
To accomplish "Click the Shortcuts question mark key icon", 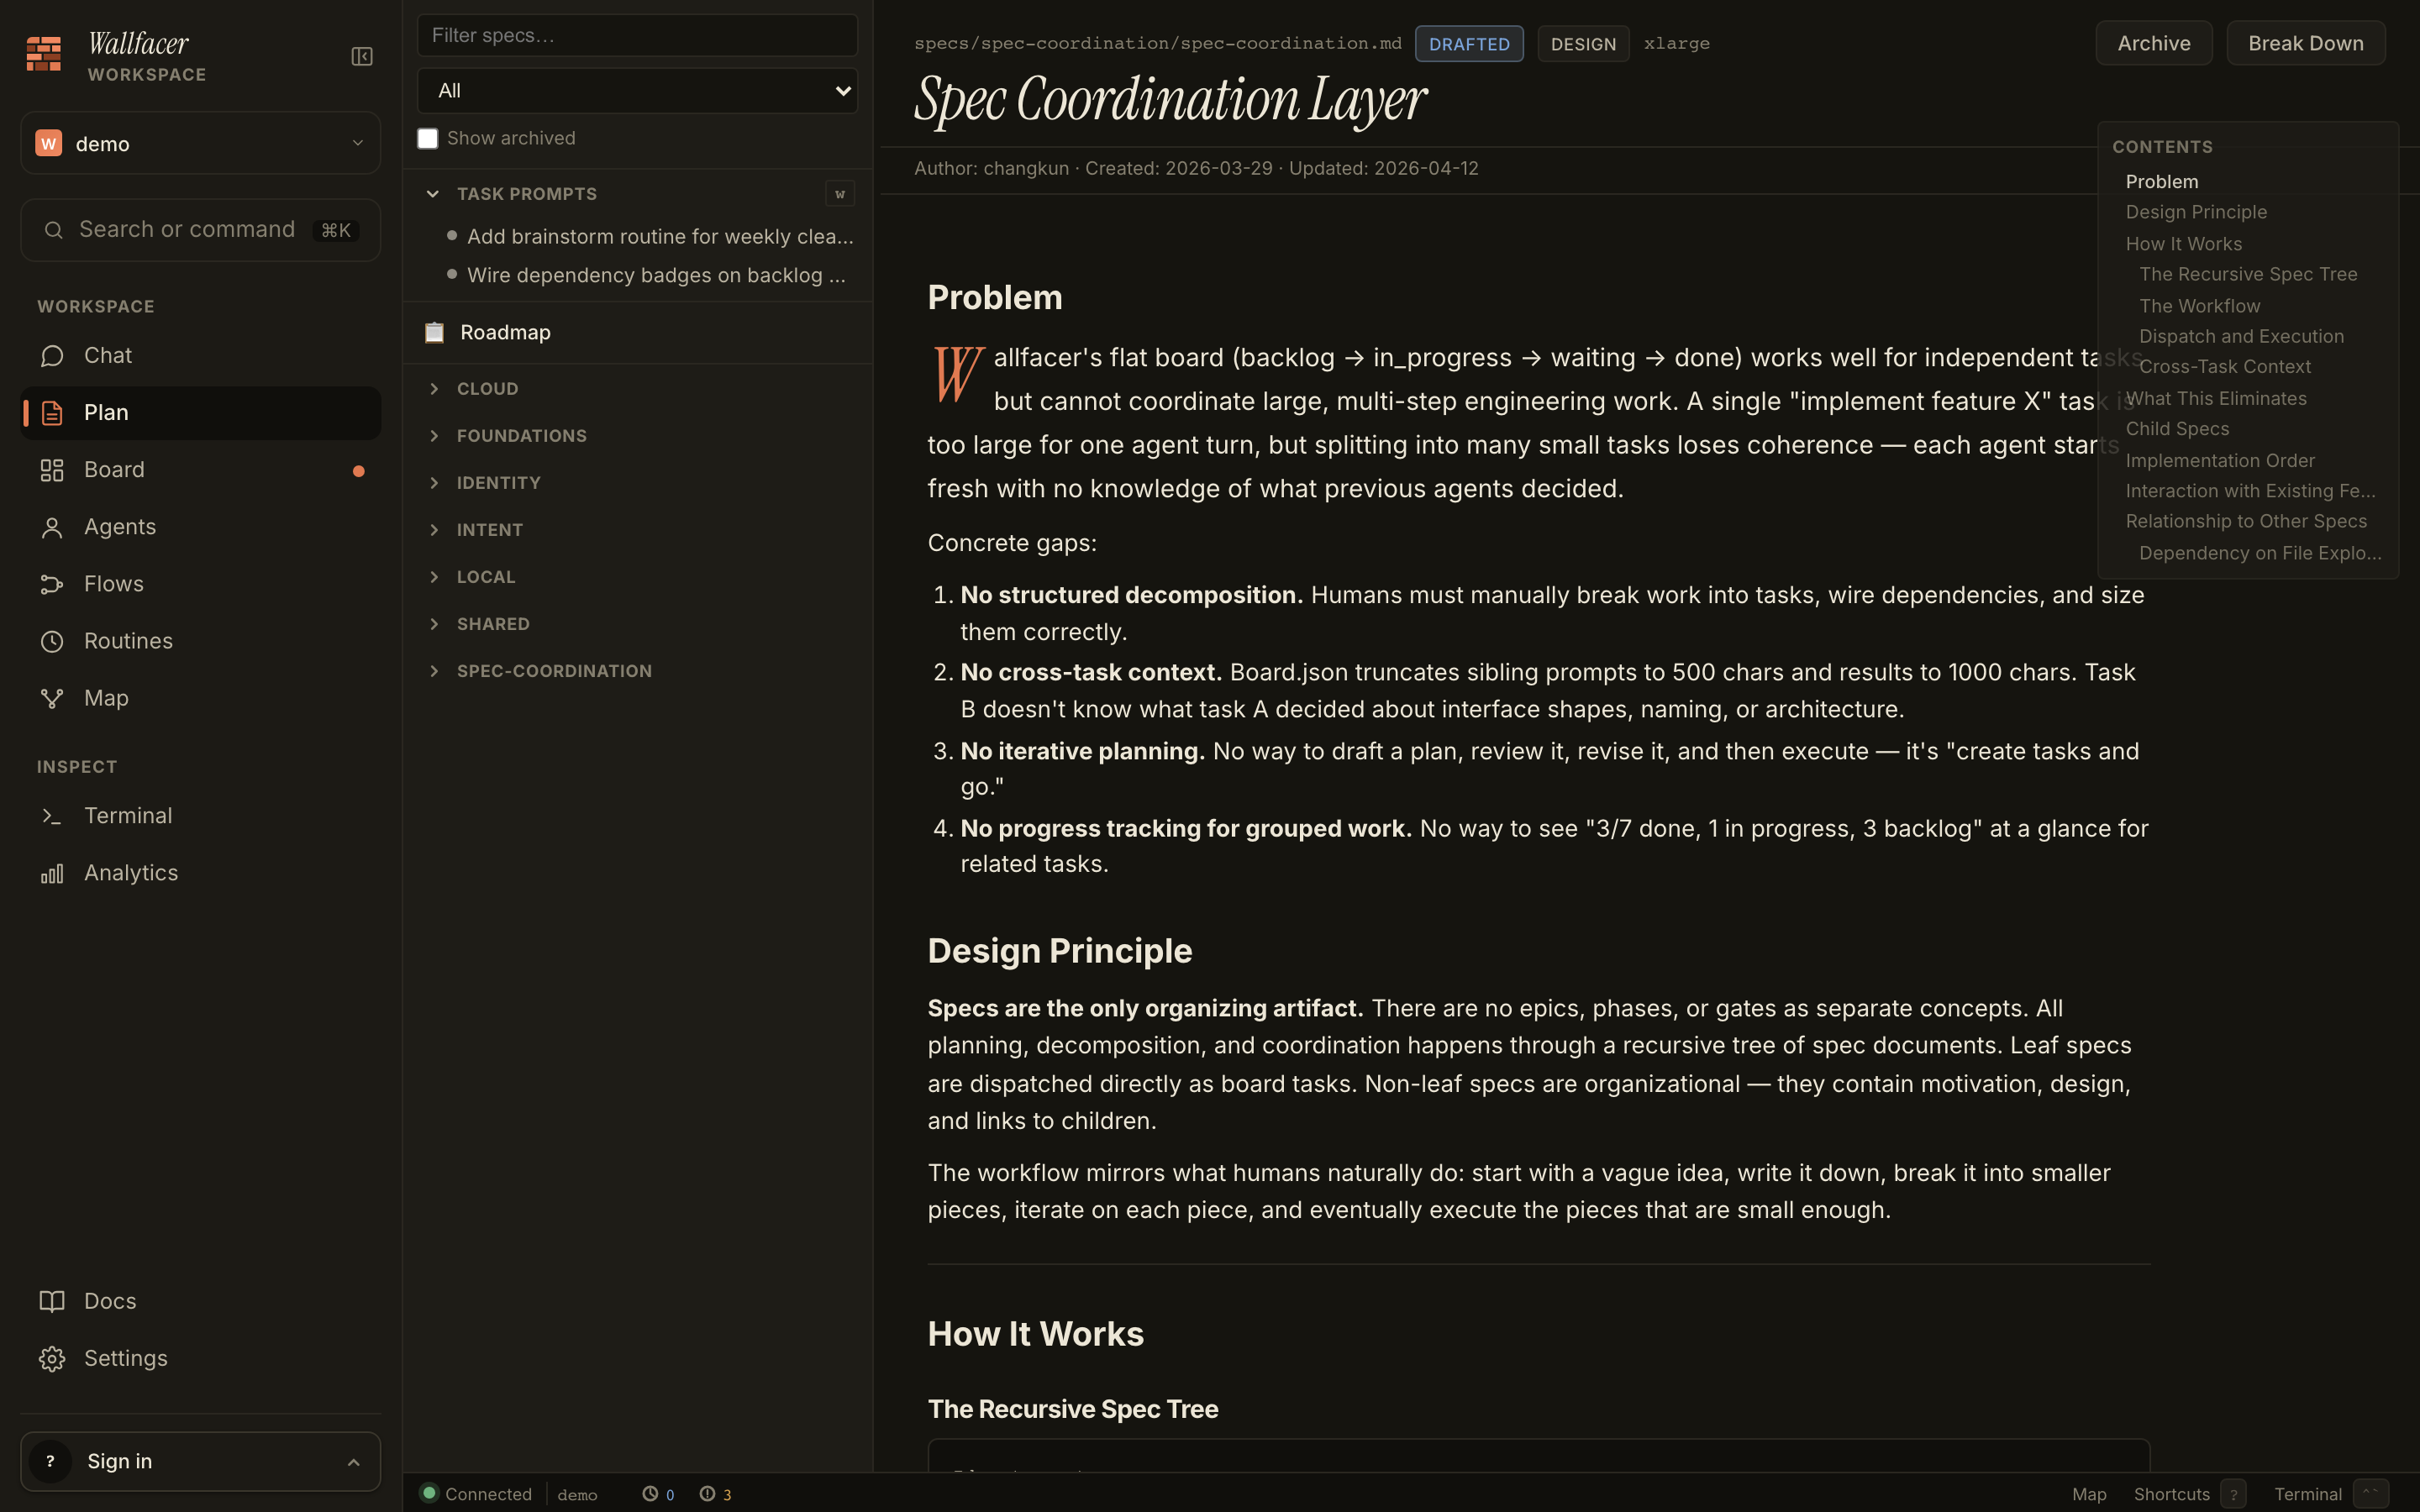I will (2233, 1494).
